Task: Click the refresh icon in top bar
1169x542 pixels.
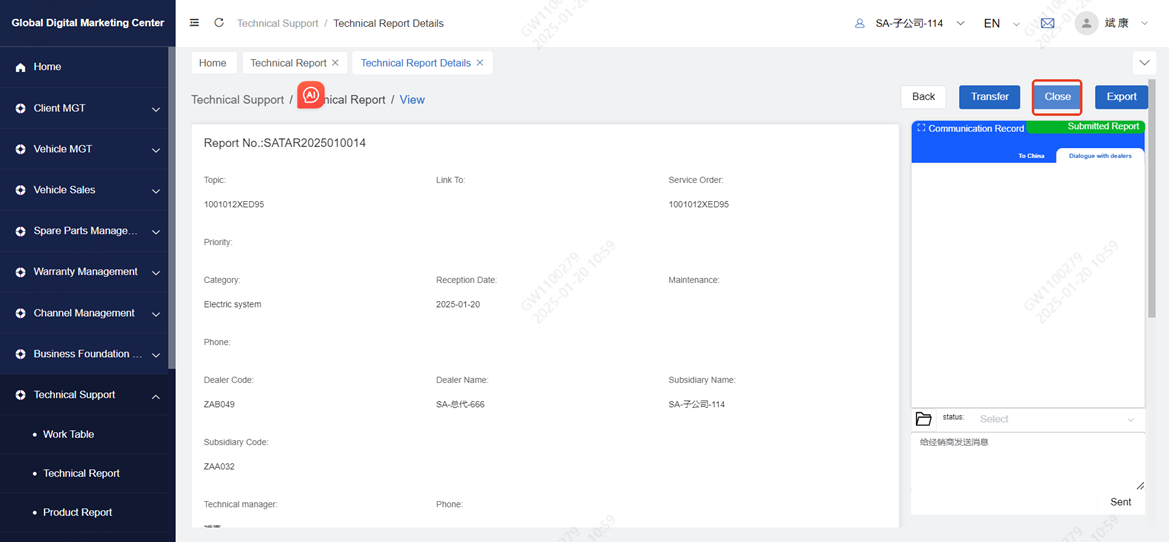Action: pos(219,23)
